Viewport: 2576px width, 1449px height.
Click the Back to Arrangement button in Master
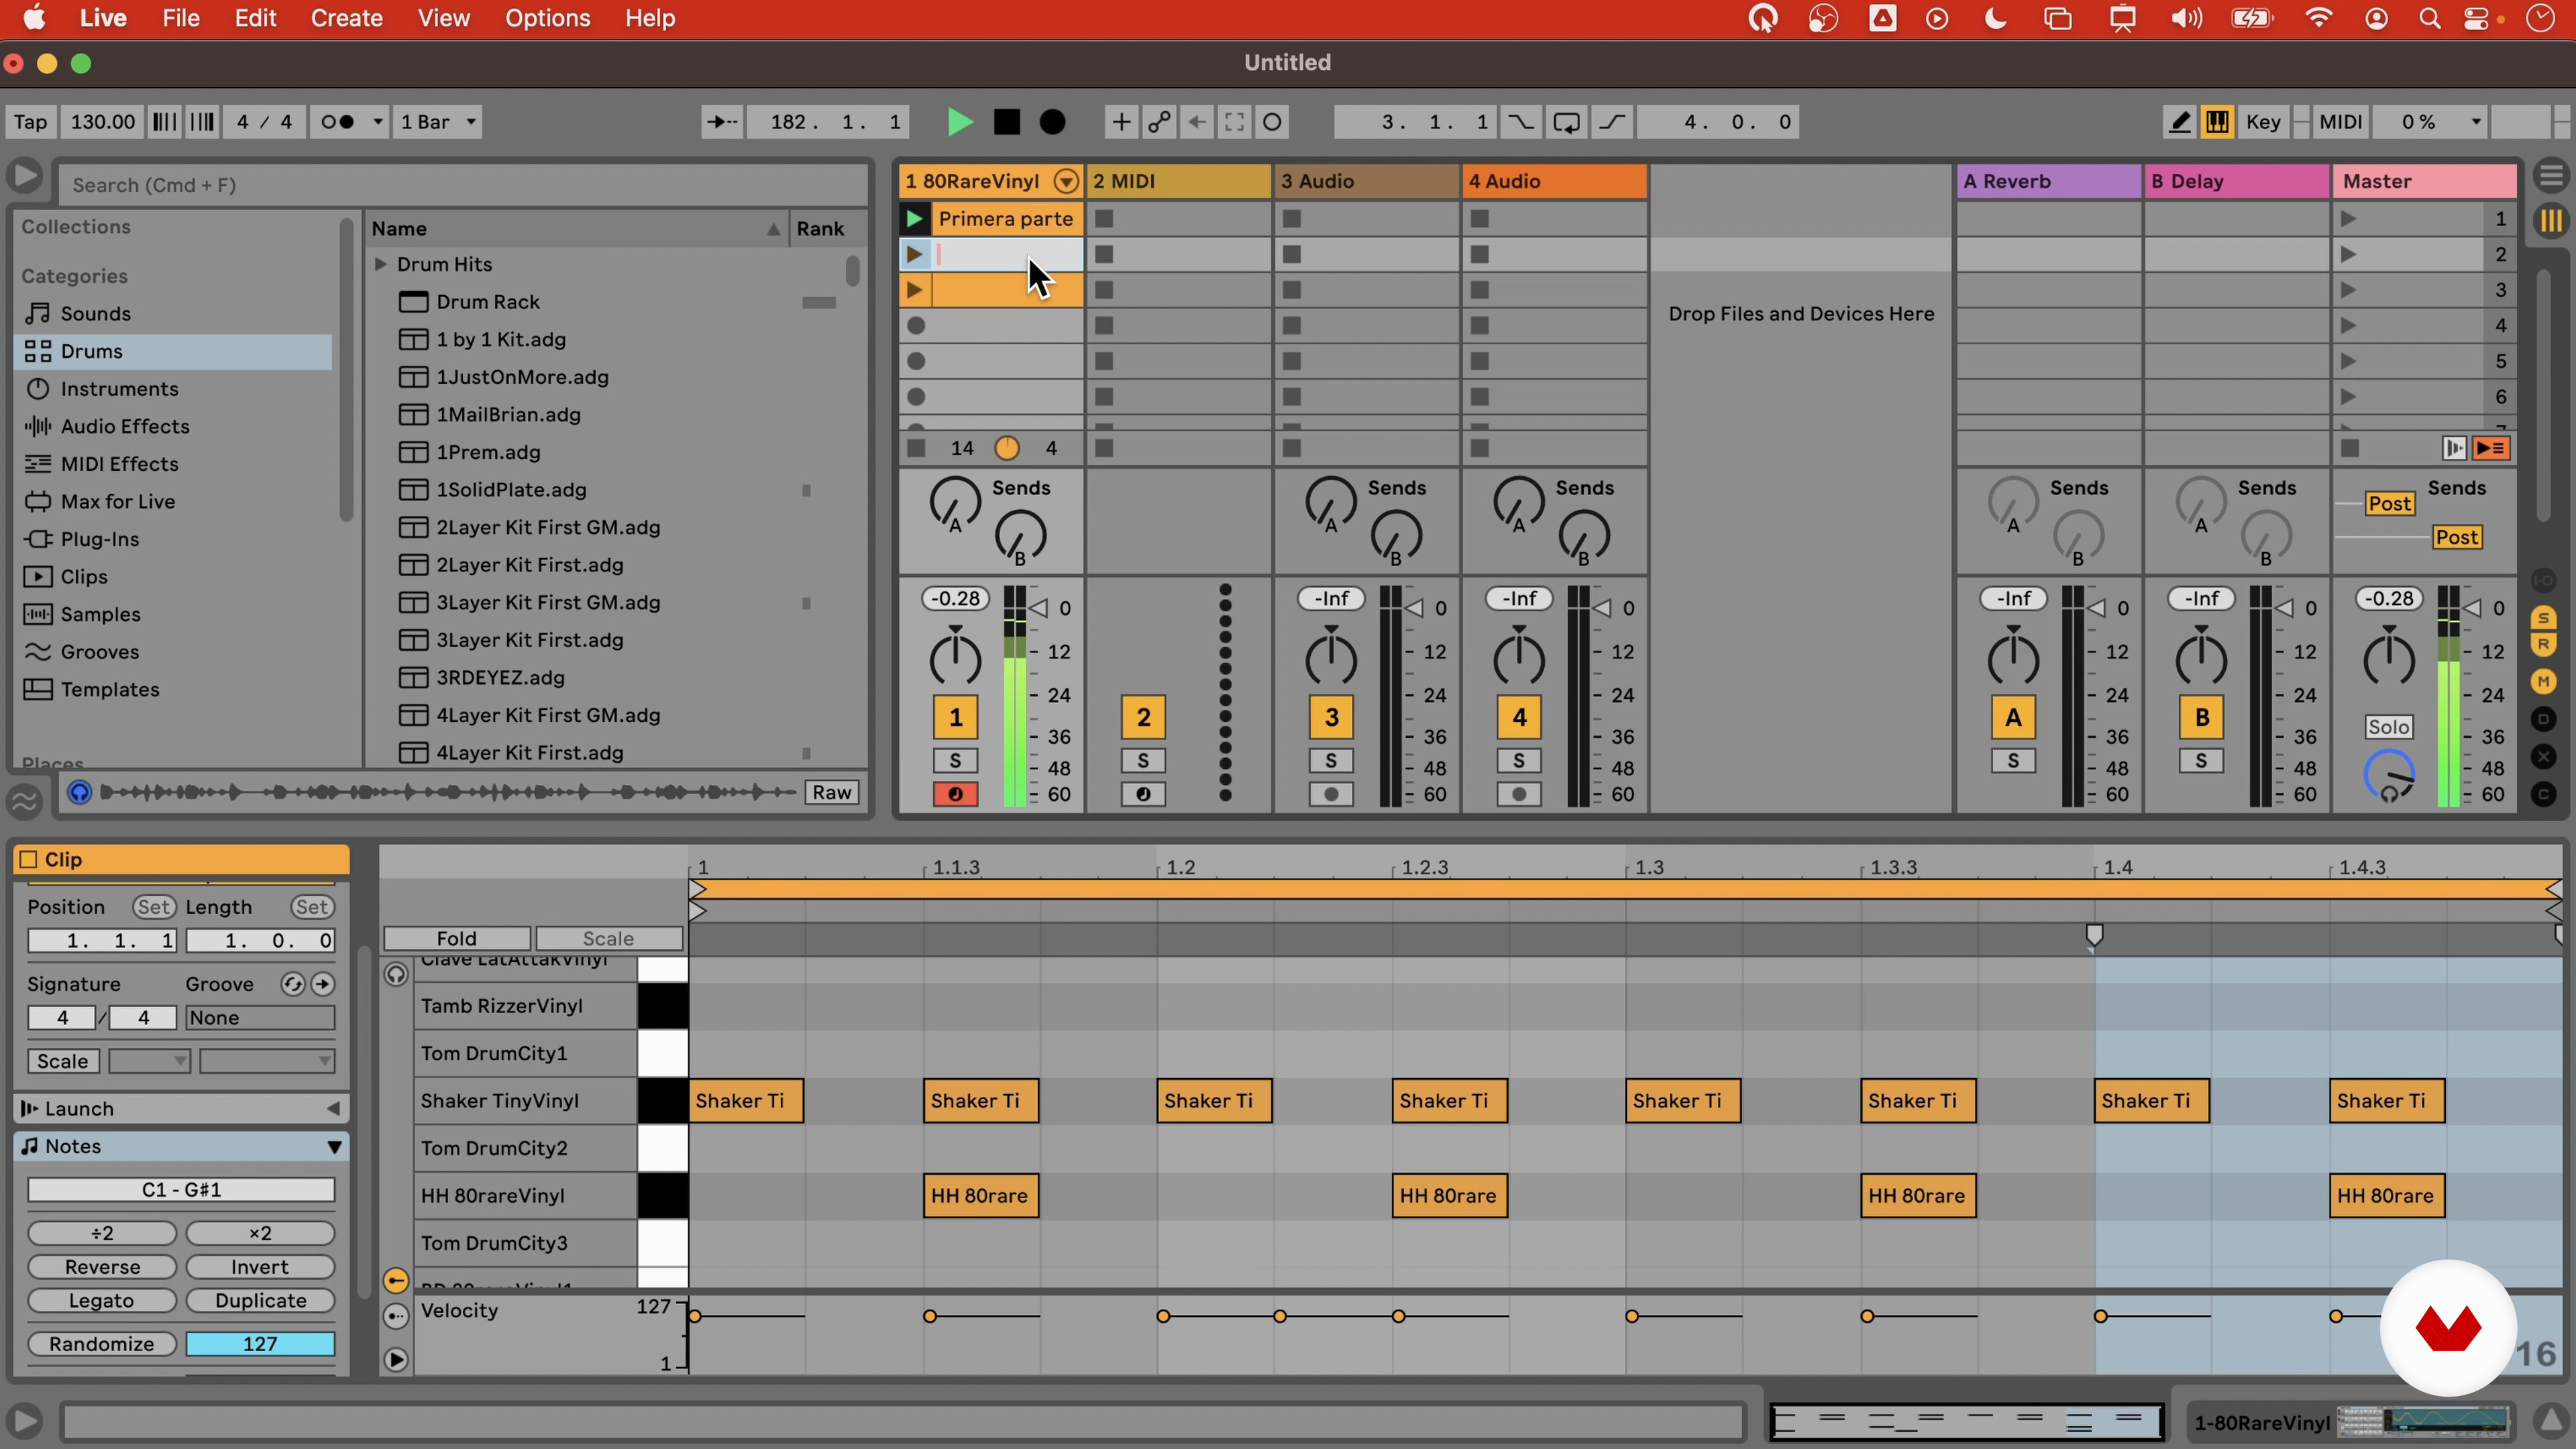pos(2491,448)
